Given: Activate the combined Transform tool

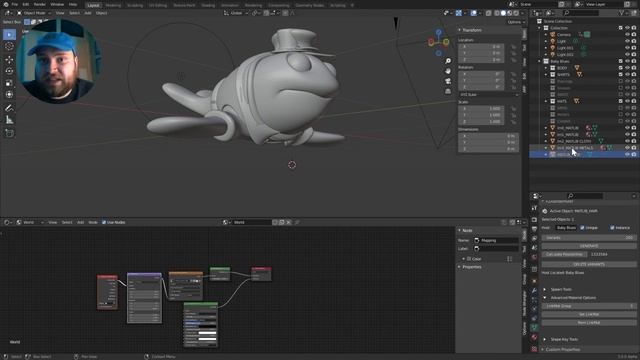Looking at the screenshot, I should [9, 95].
